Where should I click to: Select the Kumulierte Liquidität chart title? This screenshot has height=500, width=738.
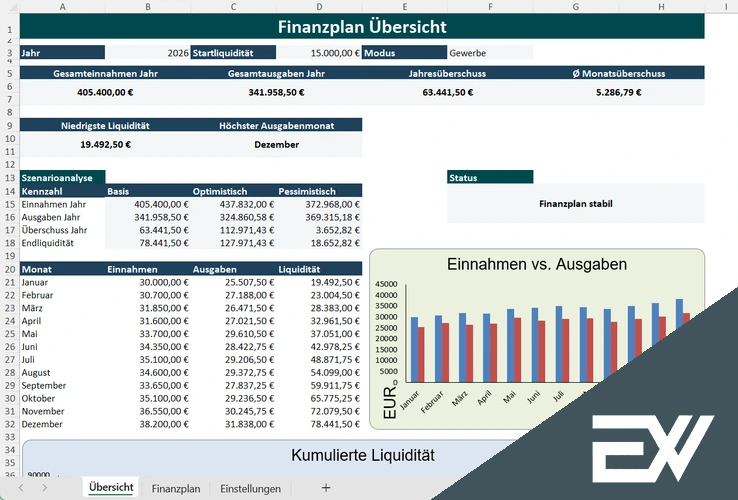tap(363, 455)
